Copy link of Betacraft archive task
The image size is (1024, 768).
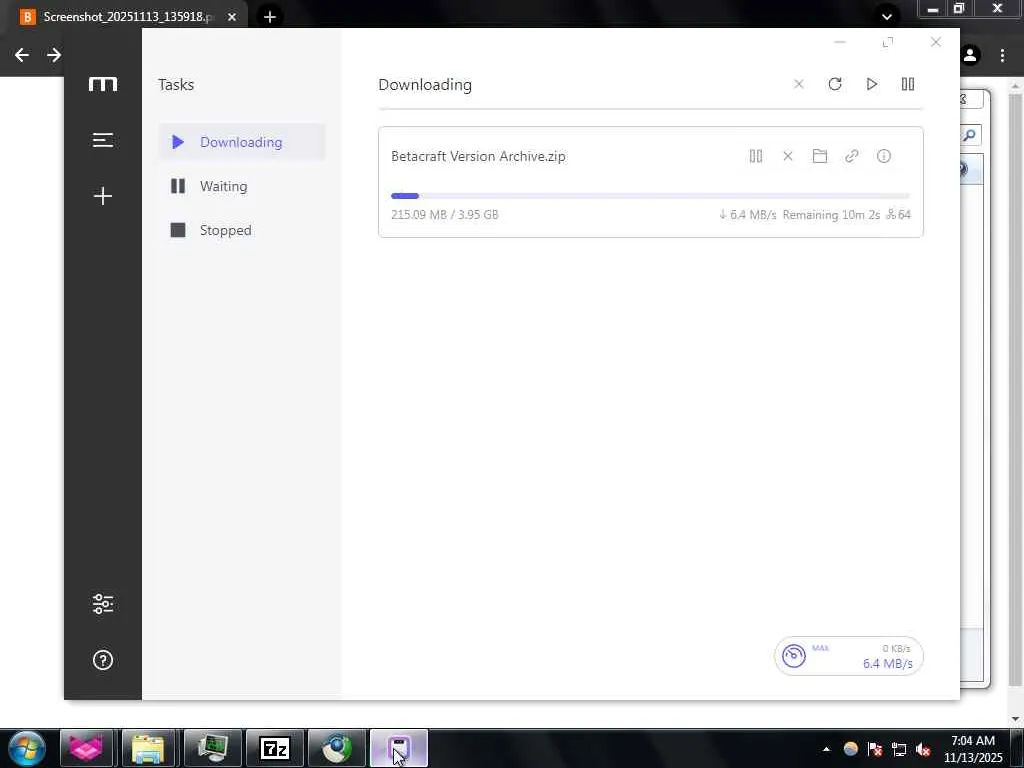tap(852, 156)
